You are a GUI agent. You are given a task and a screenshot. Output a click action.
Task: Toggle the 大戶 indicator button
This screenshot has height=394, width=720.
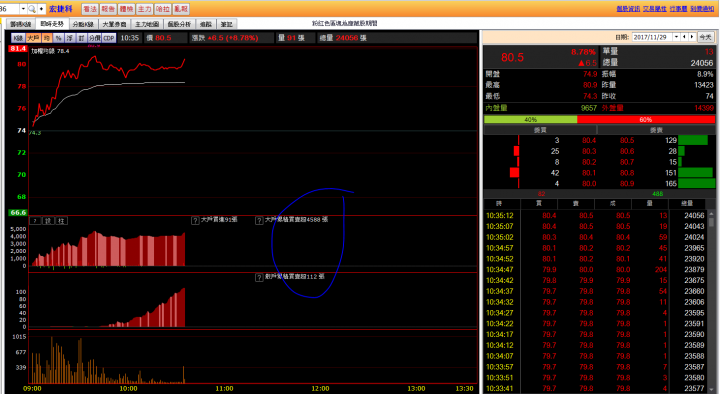click(33, 38)
